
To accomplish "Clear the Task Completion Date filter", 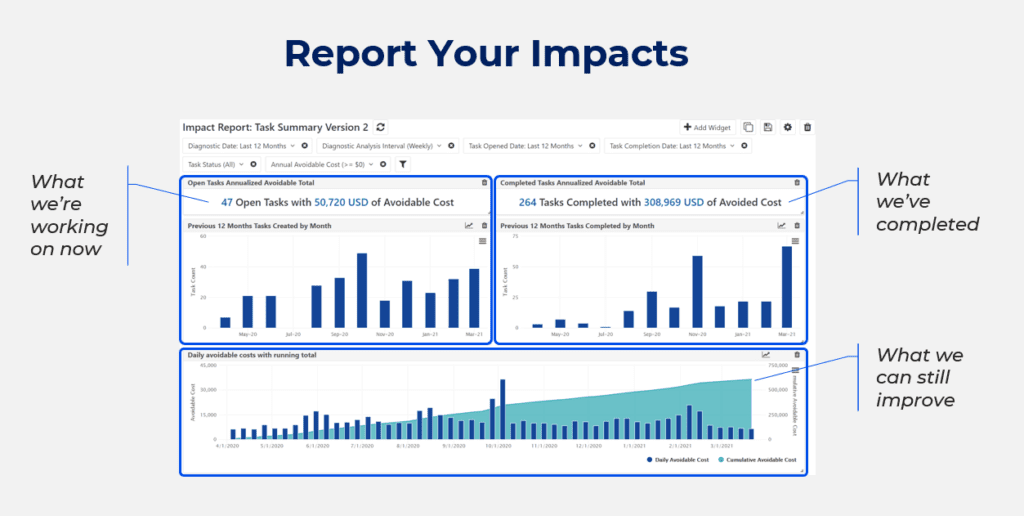I will [x=745, y=146].
